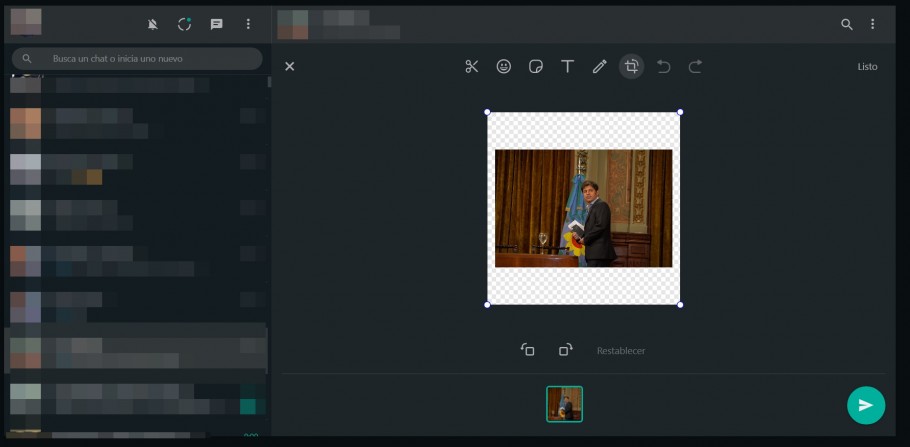The height and width of the screenshot is (447, 910).
Task: Select the pencil drawing tool
Action: pos(600,67)
